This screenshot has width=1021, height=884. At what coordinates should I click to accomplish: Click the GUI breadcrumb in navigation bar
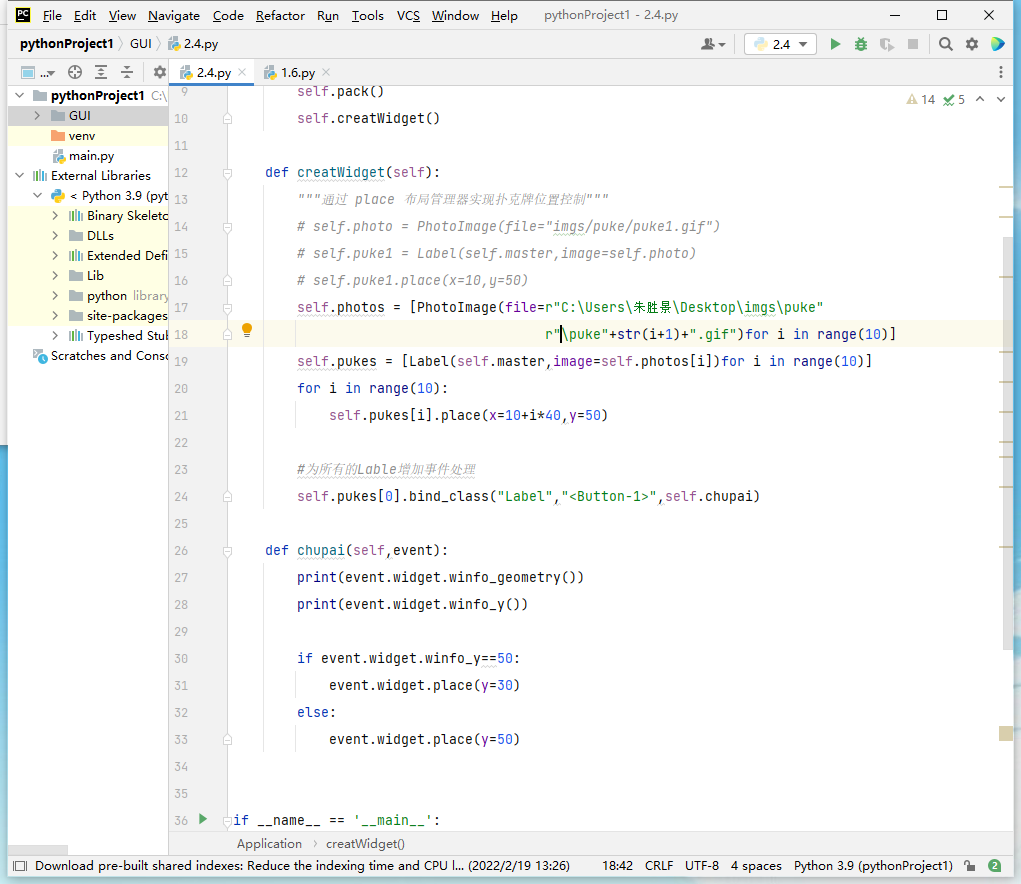141,44
